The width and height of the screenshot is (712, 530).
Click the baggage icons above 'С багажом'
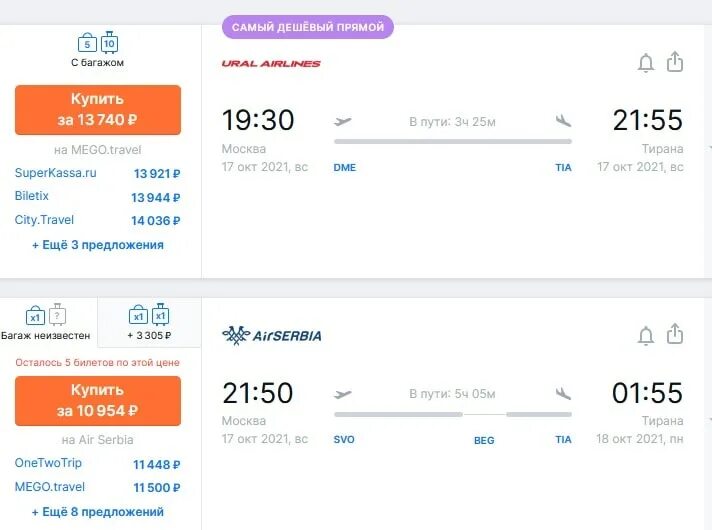98,43
